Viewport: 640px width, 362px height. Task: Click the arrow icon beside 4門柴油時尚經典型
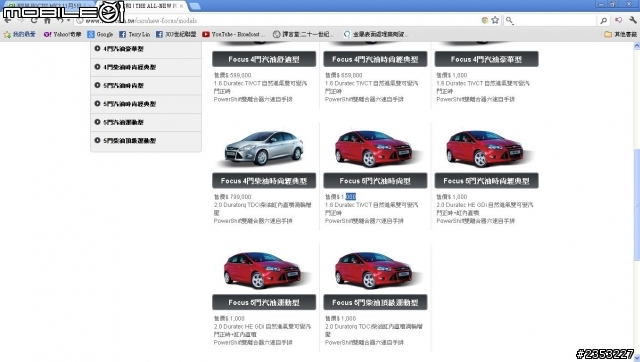click(x=97, y=67)
